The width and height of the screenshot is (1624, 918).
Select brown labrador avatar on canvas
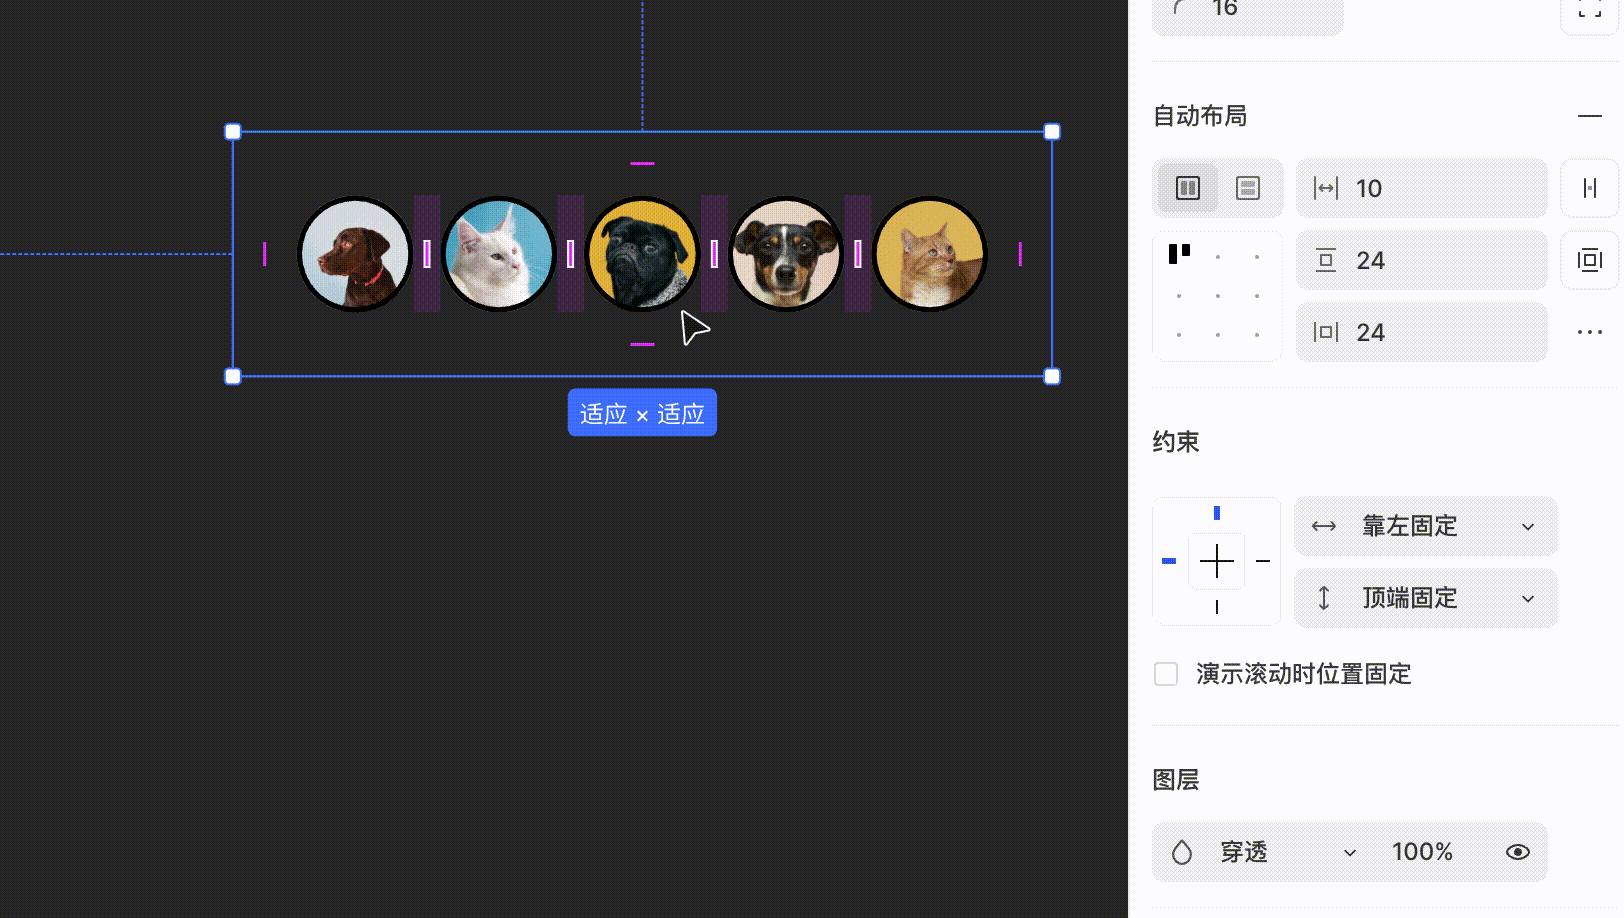point(355,254)
